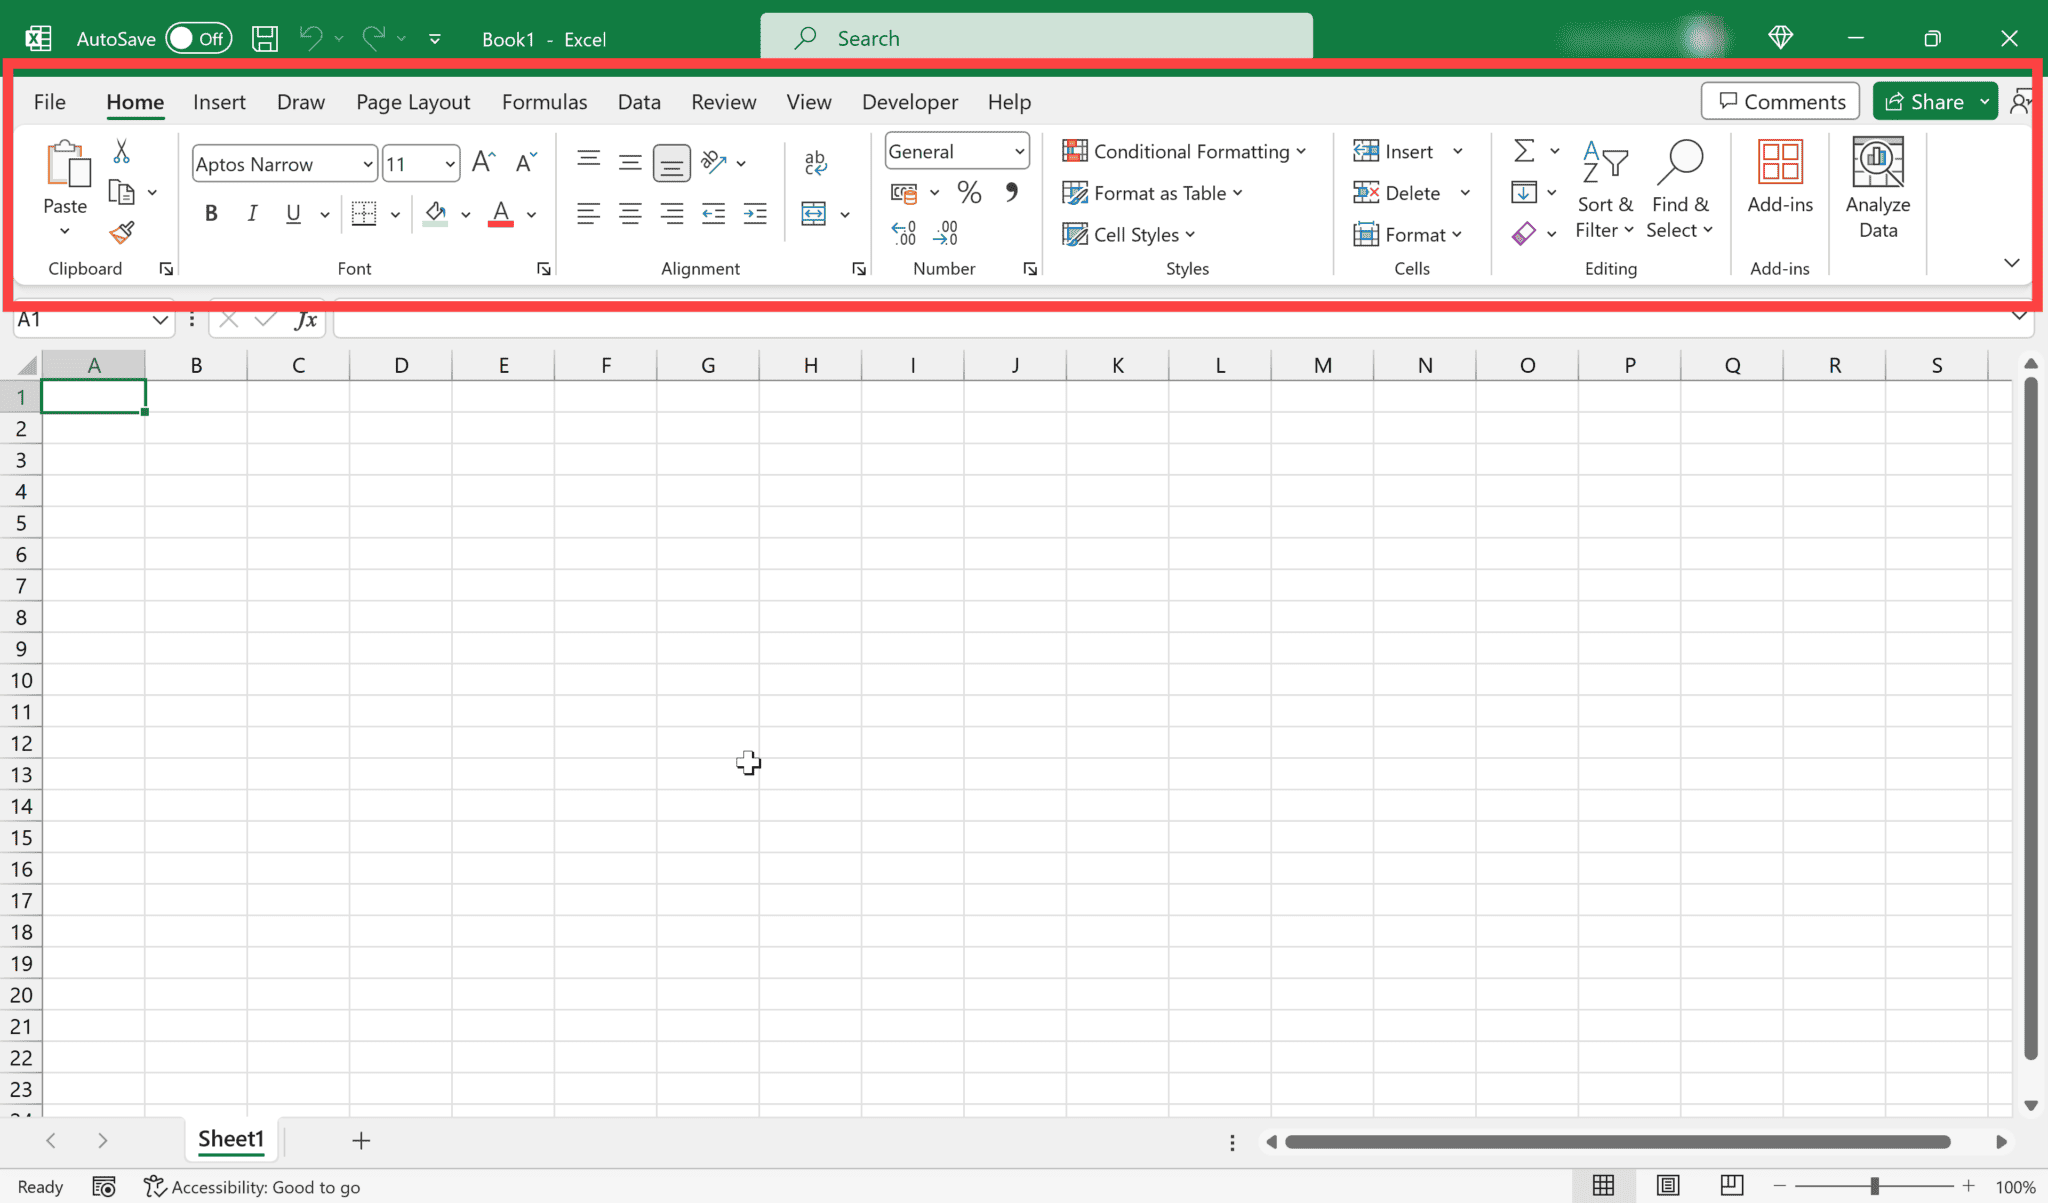Open the Data ribbon tab

pos(639,101)
